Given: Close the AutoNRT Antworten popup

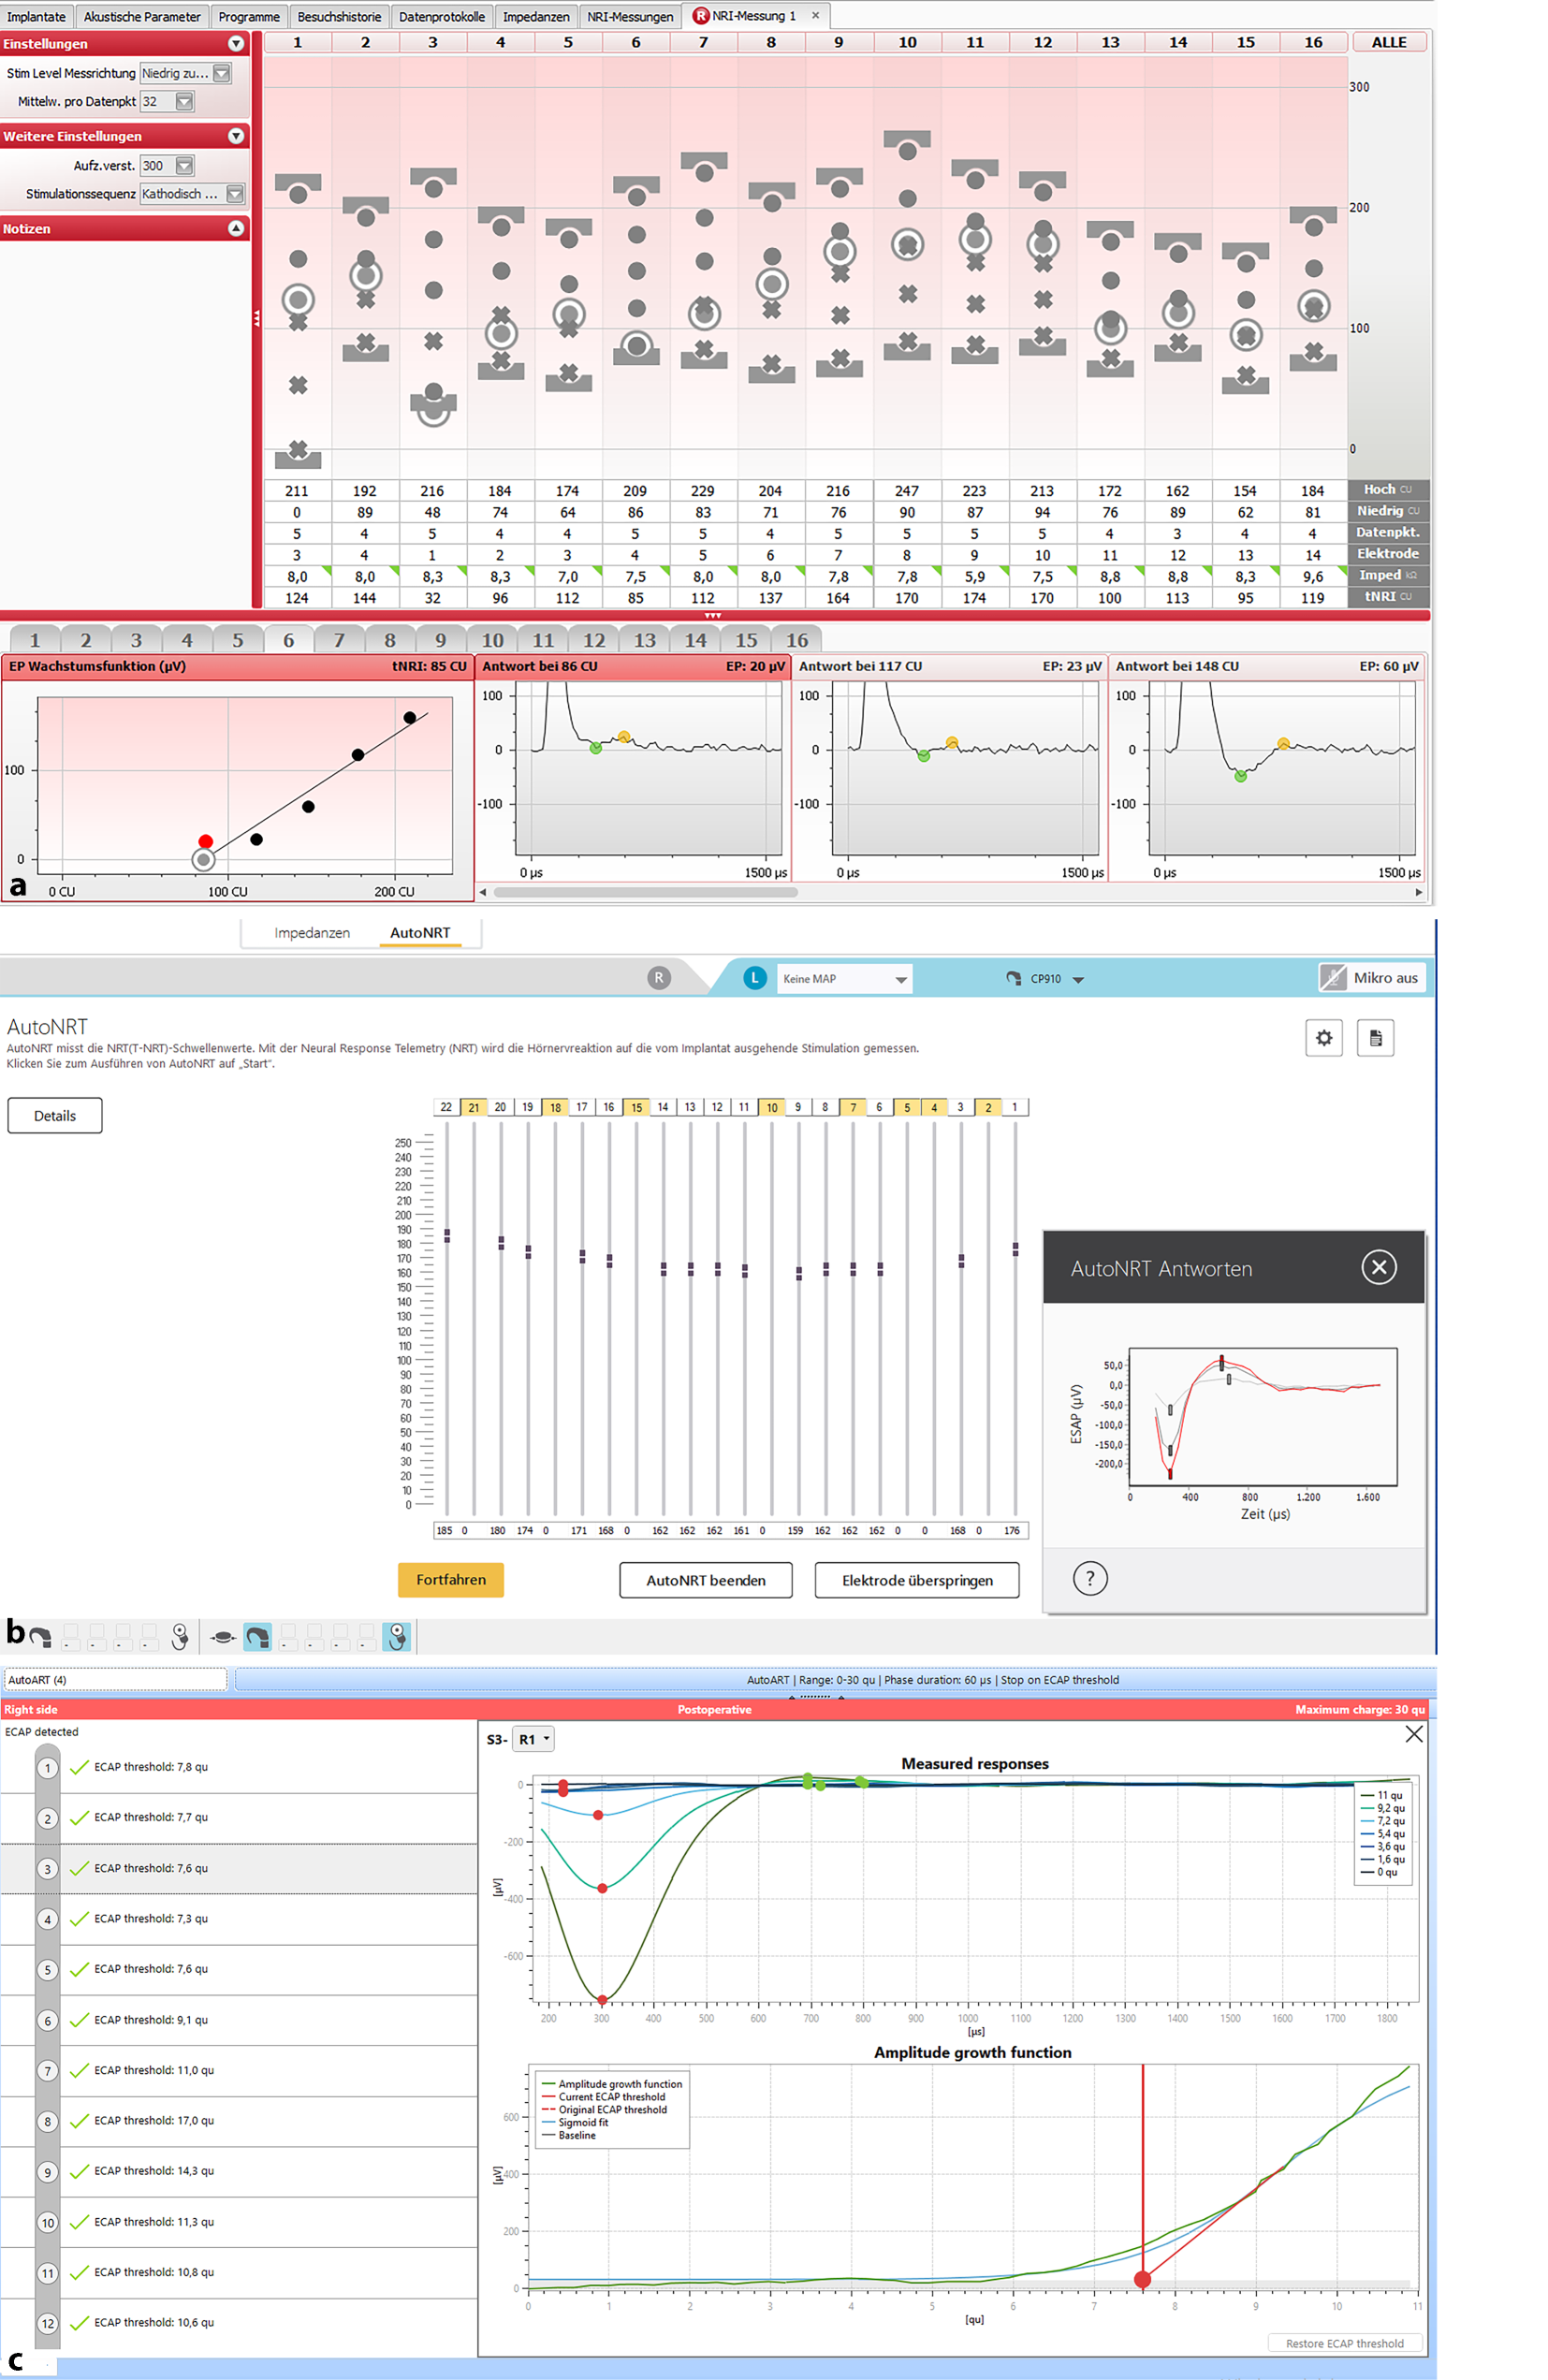Looking at the screenshot, I should point(1379,1267).
